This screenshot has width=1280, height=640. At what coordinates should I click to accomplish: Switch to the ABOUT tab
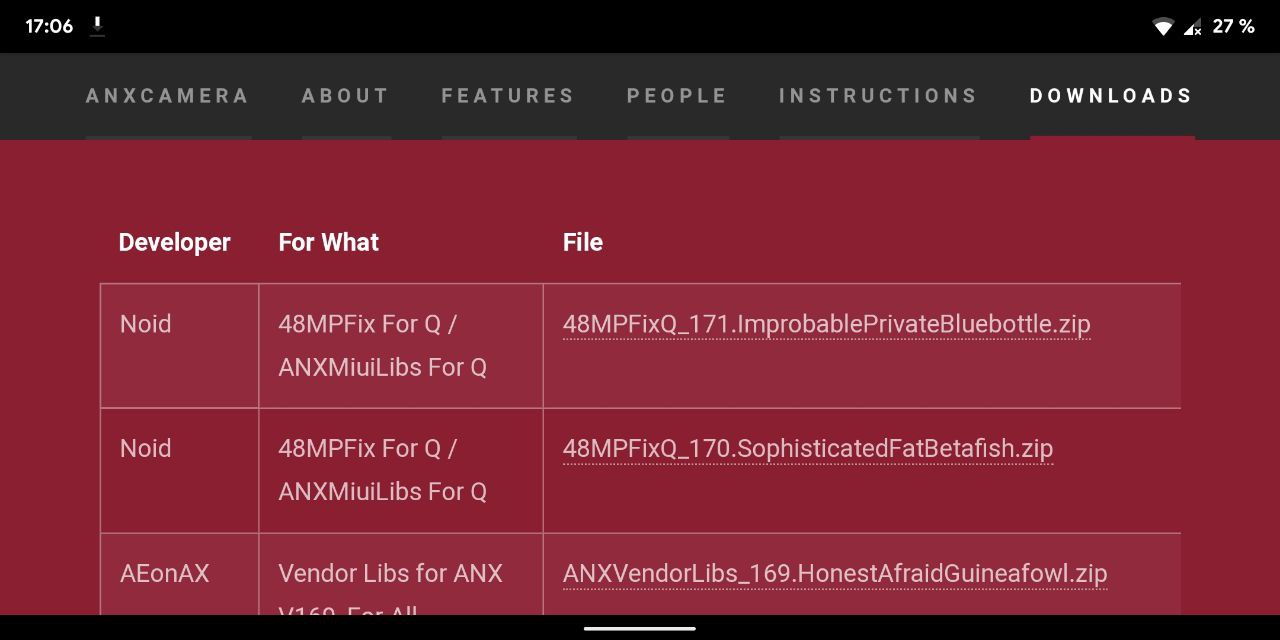click(x=345, y=96)
